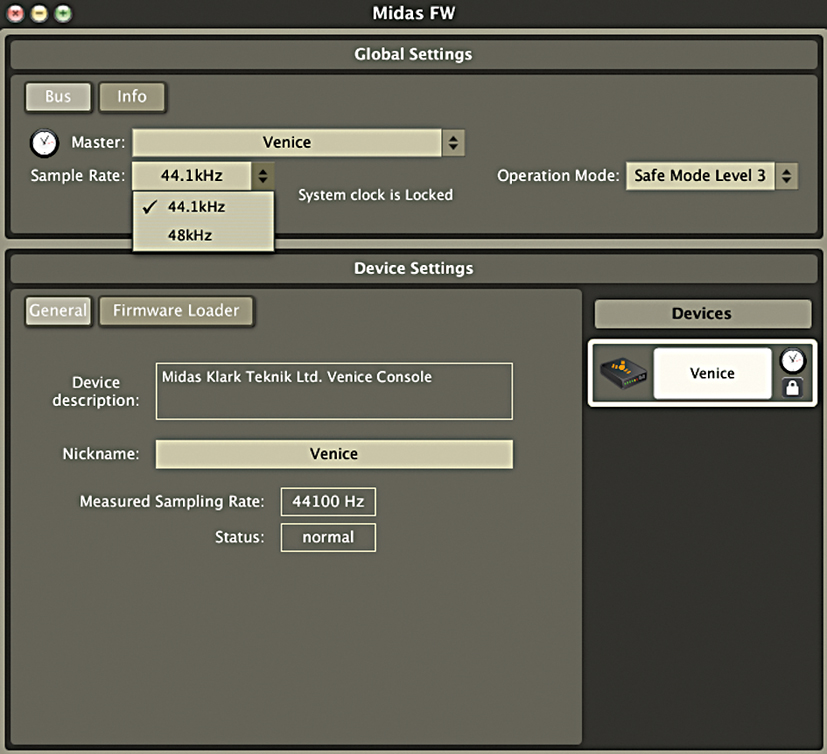Zoom the Midas FW window with green button
The width and height of the screenshot is (827, 754).
(63, 13)
